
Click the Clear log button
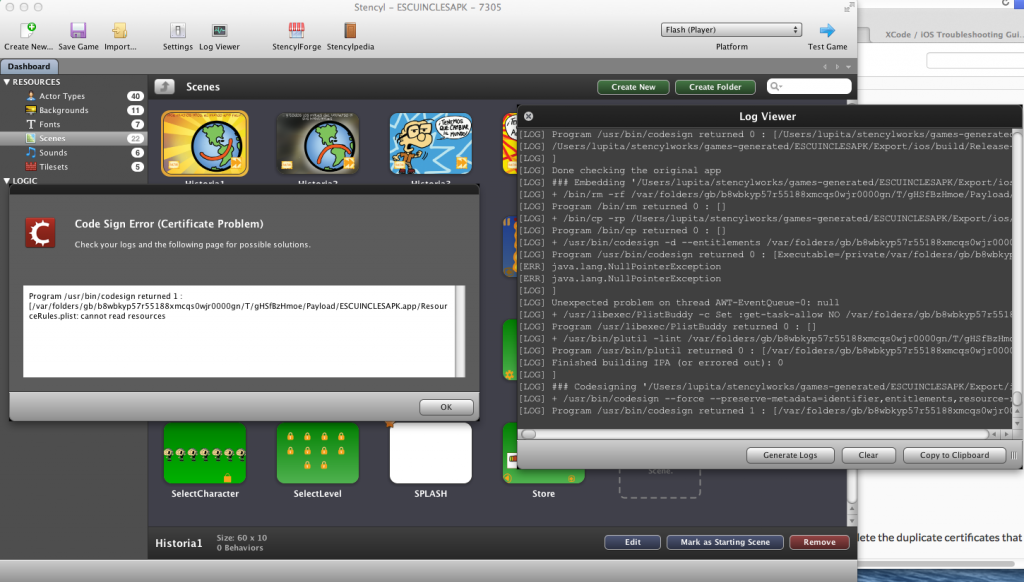tap(868, 455)
